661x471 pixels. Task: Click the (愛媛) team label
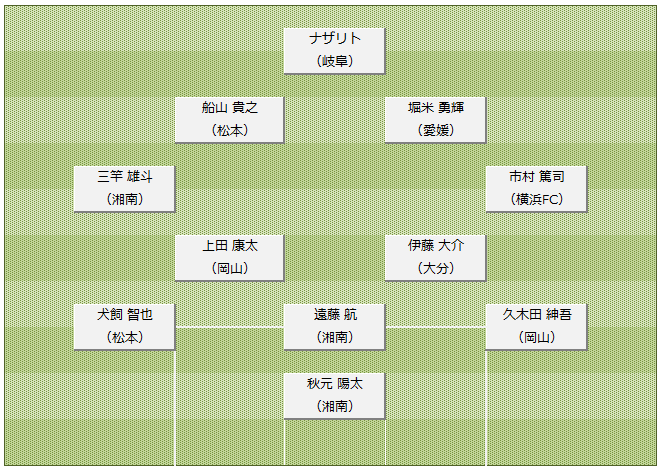(436, 130)
